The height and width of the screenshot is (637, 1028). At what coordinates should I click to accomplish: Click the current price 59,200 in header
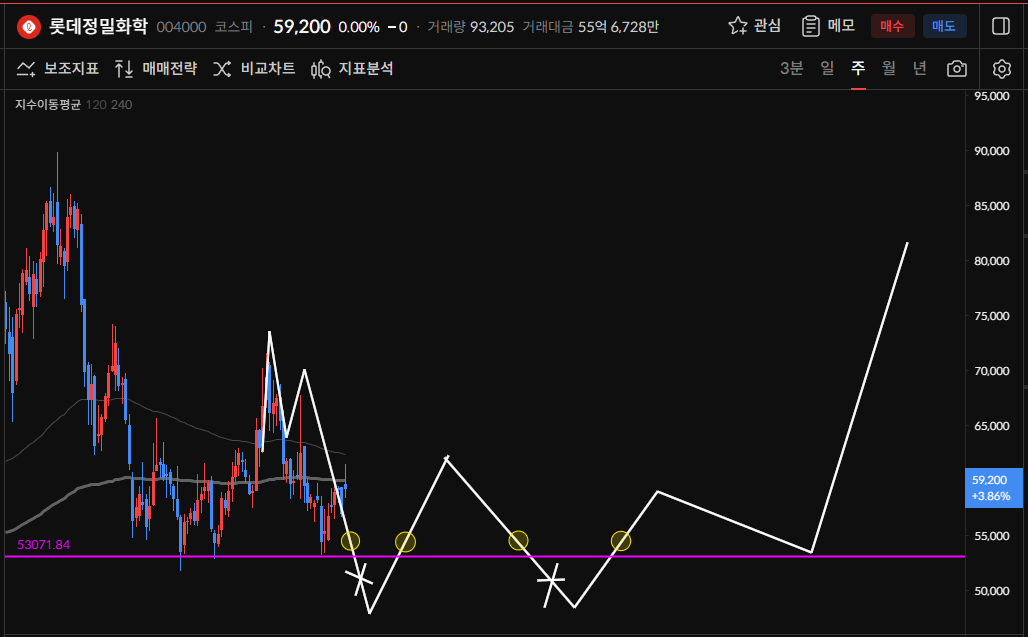pos(302,26)
